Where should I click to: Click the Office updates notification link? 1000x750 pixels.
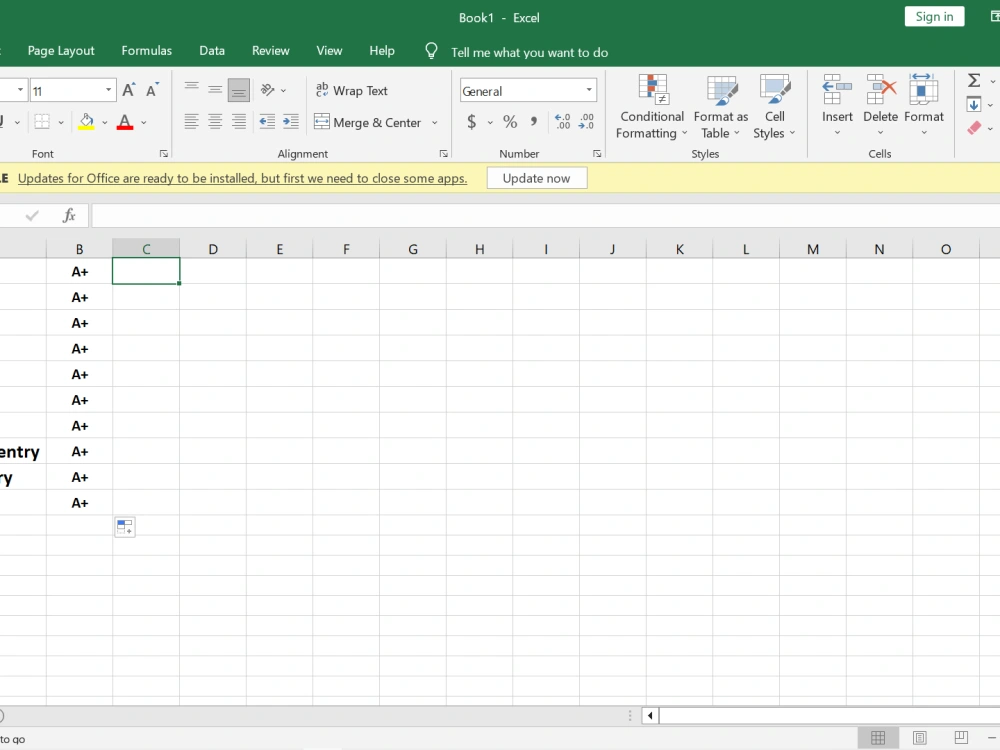[242, 179]
